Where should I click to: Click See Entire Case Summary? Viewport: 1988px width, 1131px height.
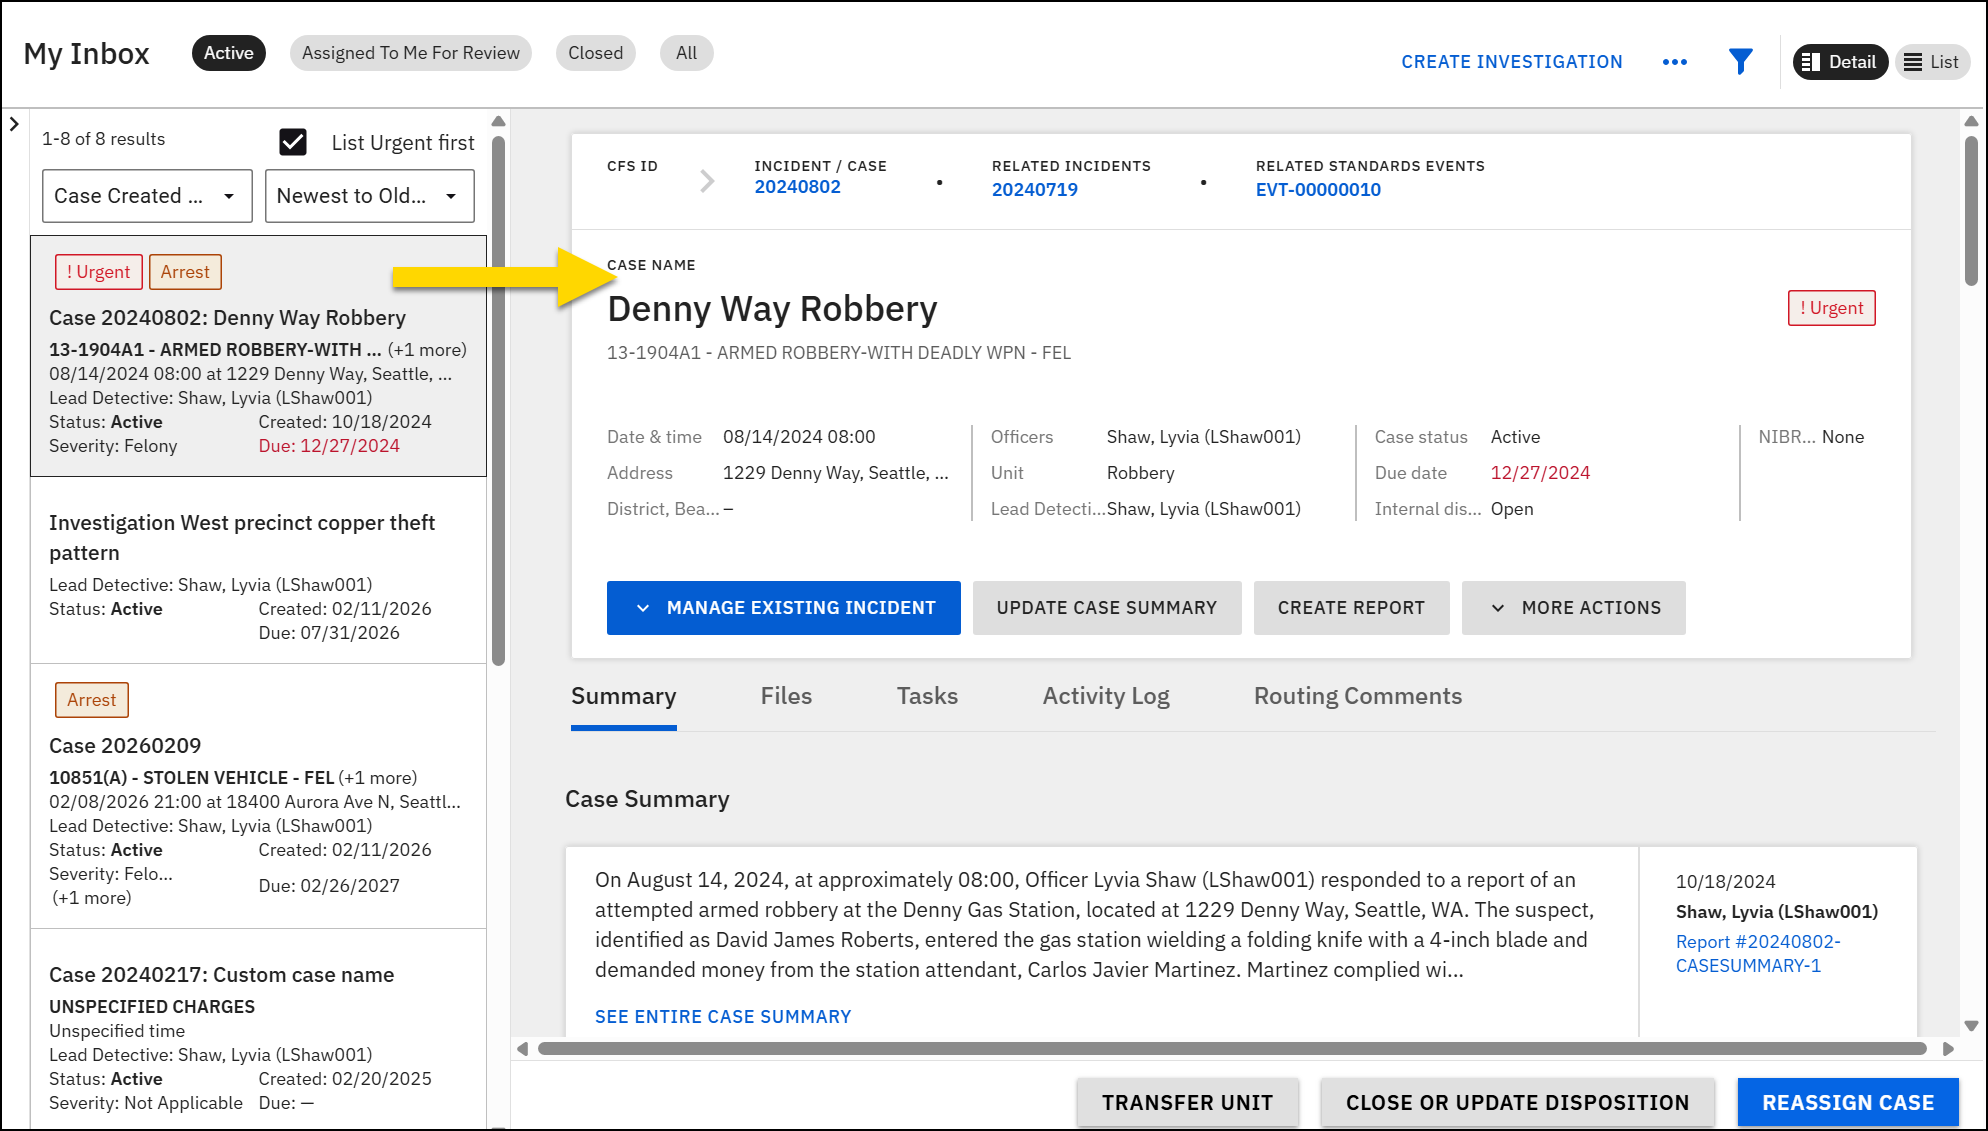722,1016
